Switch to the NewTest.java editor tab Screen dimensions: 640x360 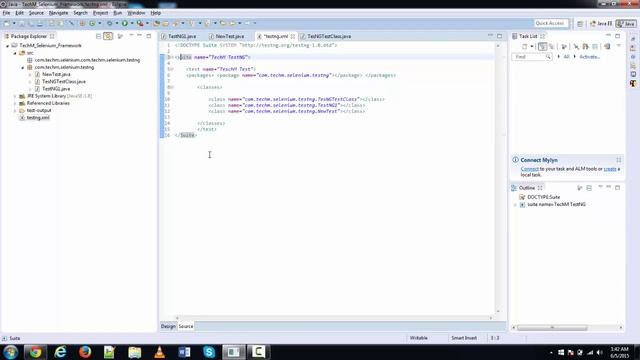pyautogui.click(x=226, y=36)
